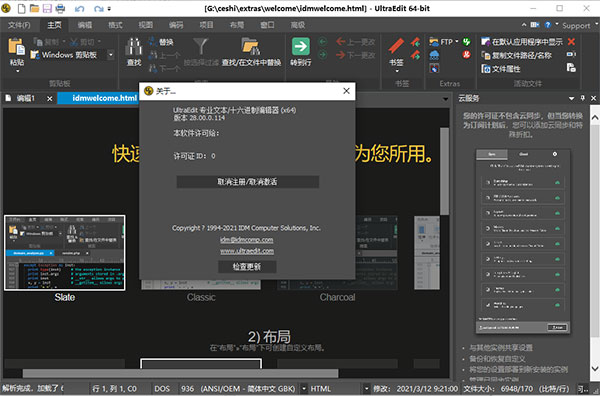Click the next bookmark icon beside 书签
The height and width of the screenshot is (396, 600).
tap(415, 55)
